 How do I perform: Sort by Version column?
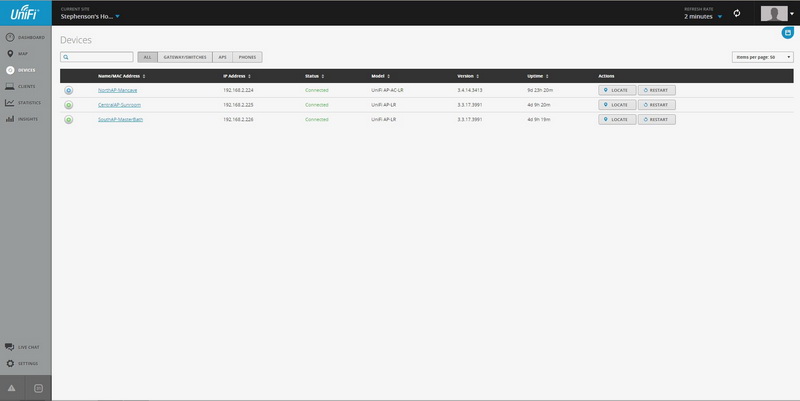point(468,76)
